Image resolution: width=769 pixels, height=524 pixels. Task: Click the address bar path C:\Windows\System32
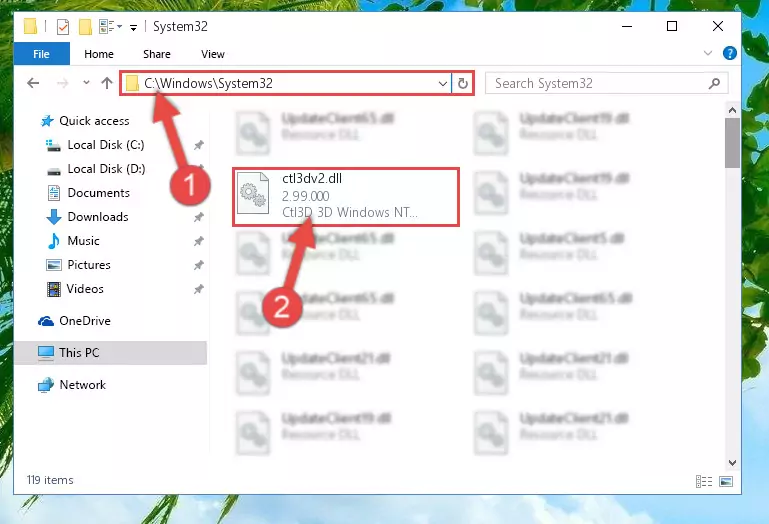click(208, 83)
